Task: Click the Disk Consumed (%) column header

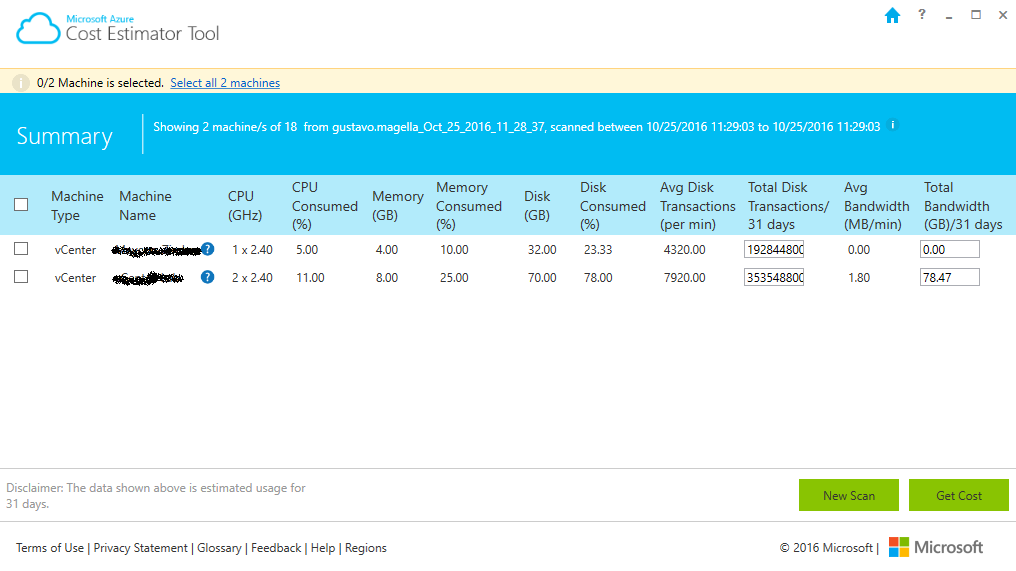Action: pyautogui.click(x=612, y=205)
